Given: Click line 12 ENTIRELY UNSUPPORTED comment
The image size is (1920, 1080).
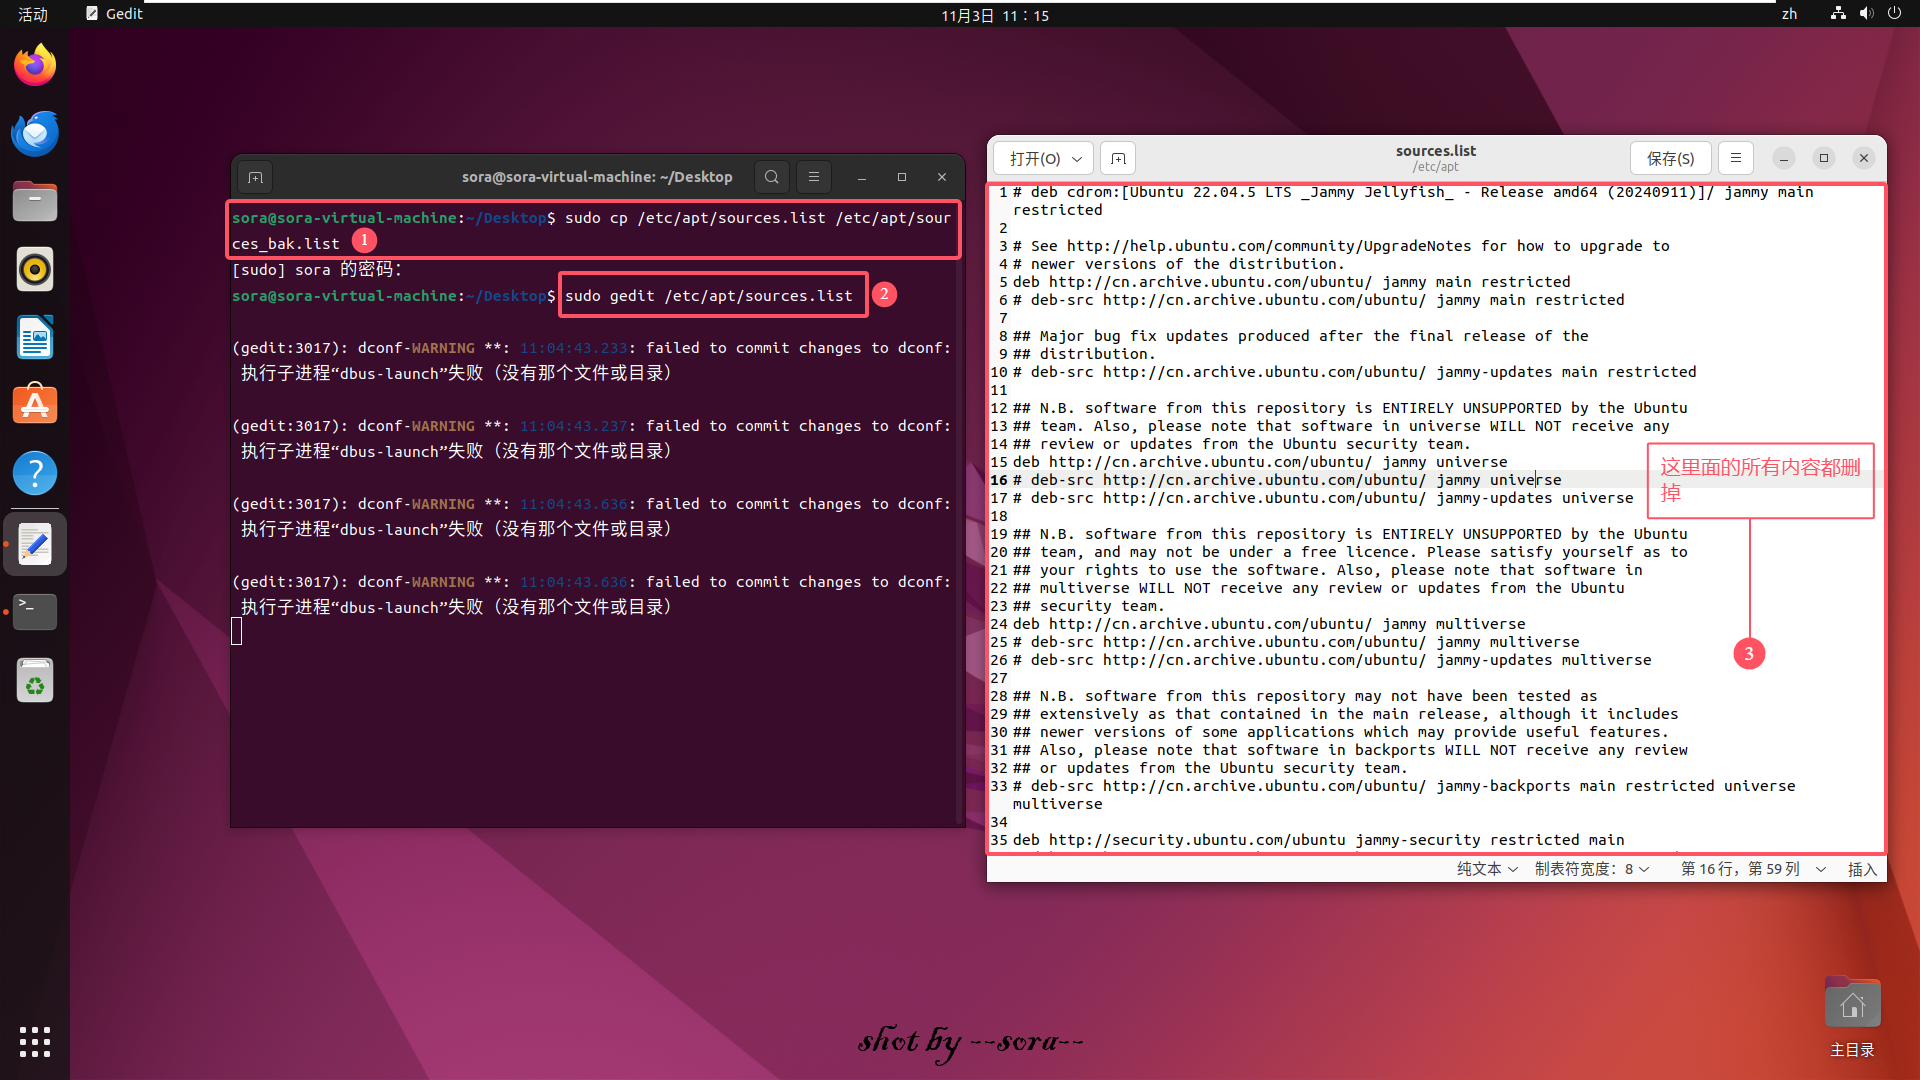Looking at the screenshot, I should click(x=1350, y=408).
